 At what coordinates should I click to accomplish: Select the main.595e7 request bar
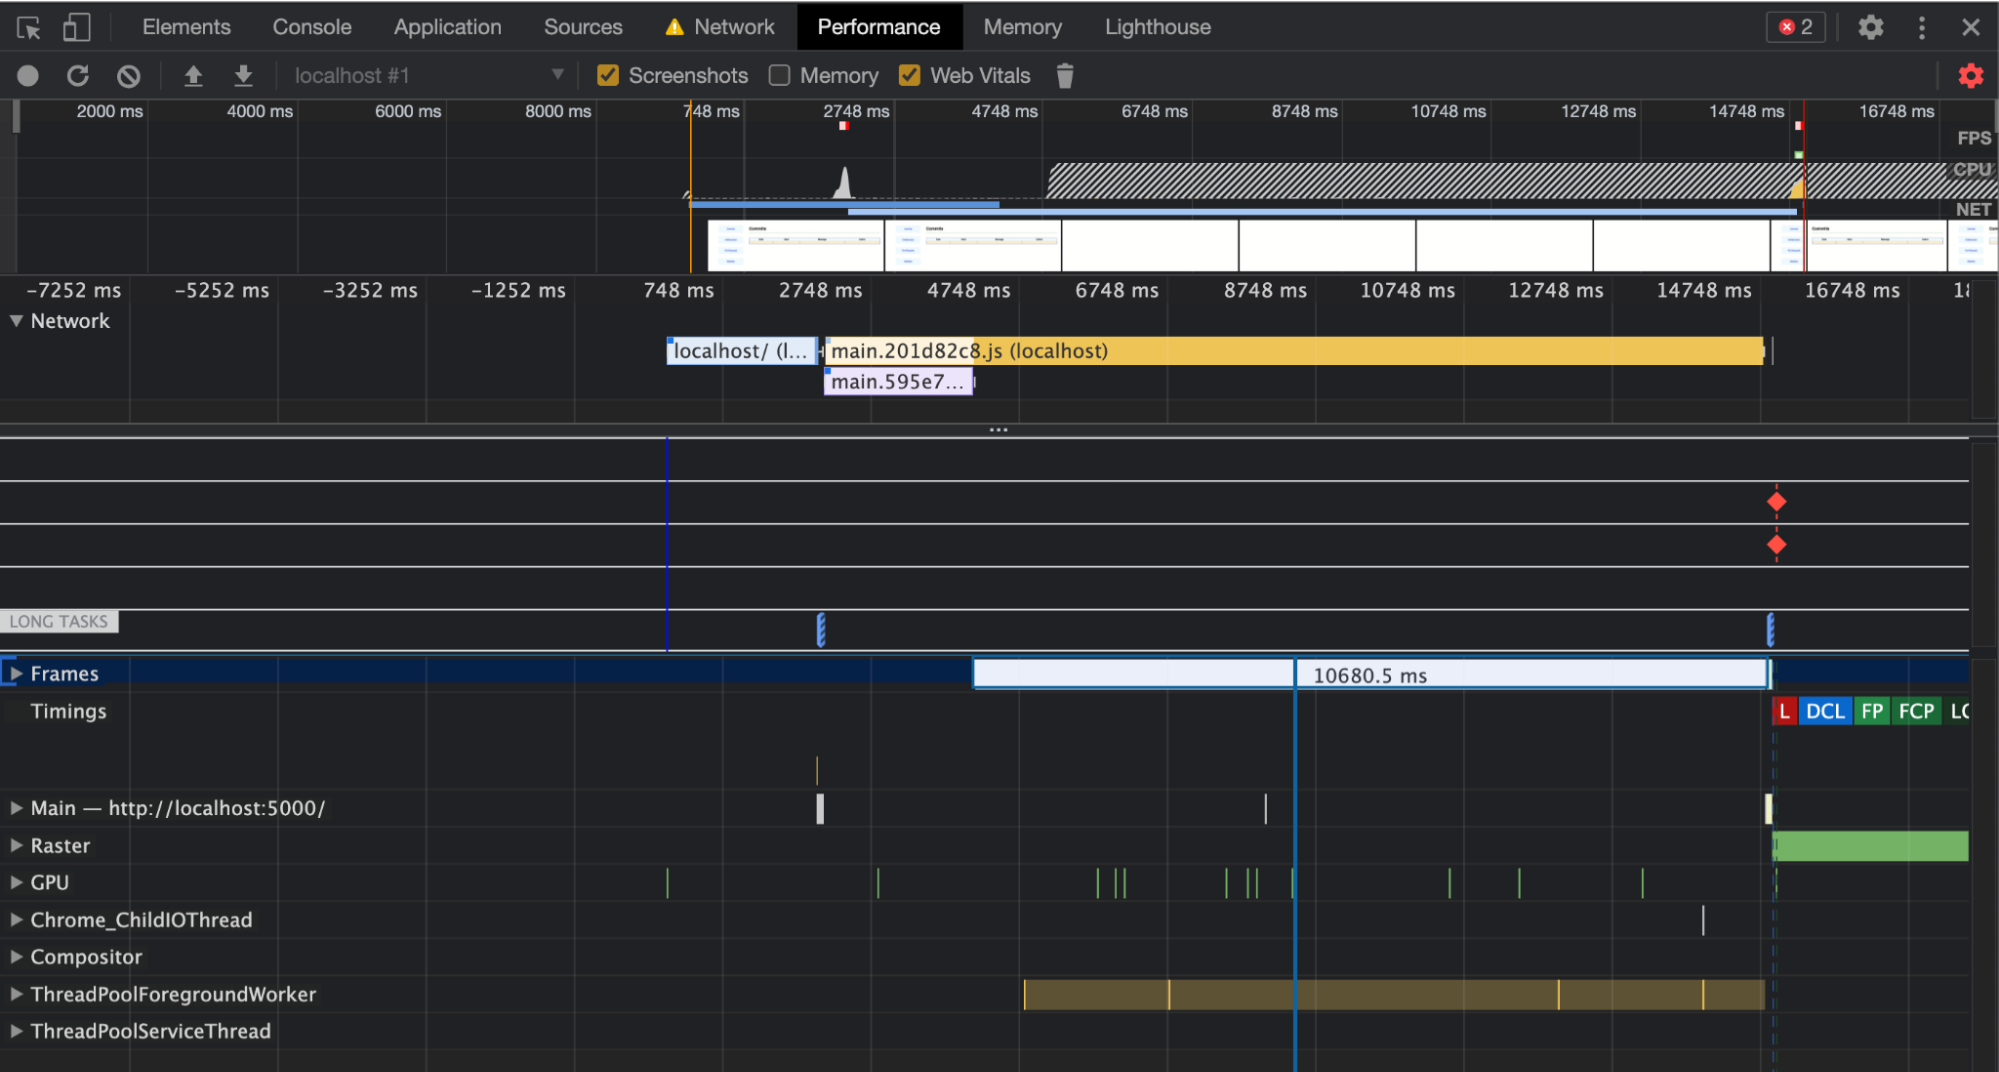coord(898,382)
